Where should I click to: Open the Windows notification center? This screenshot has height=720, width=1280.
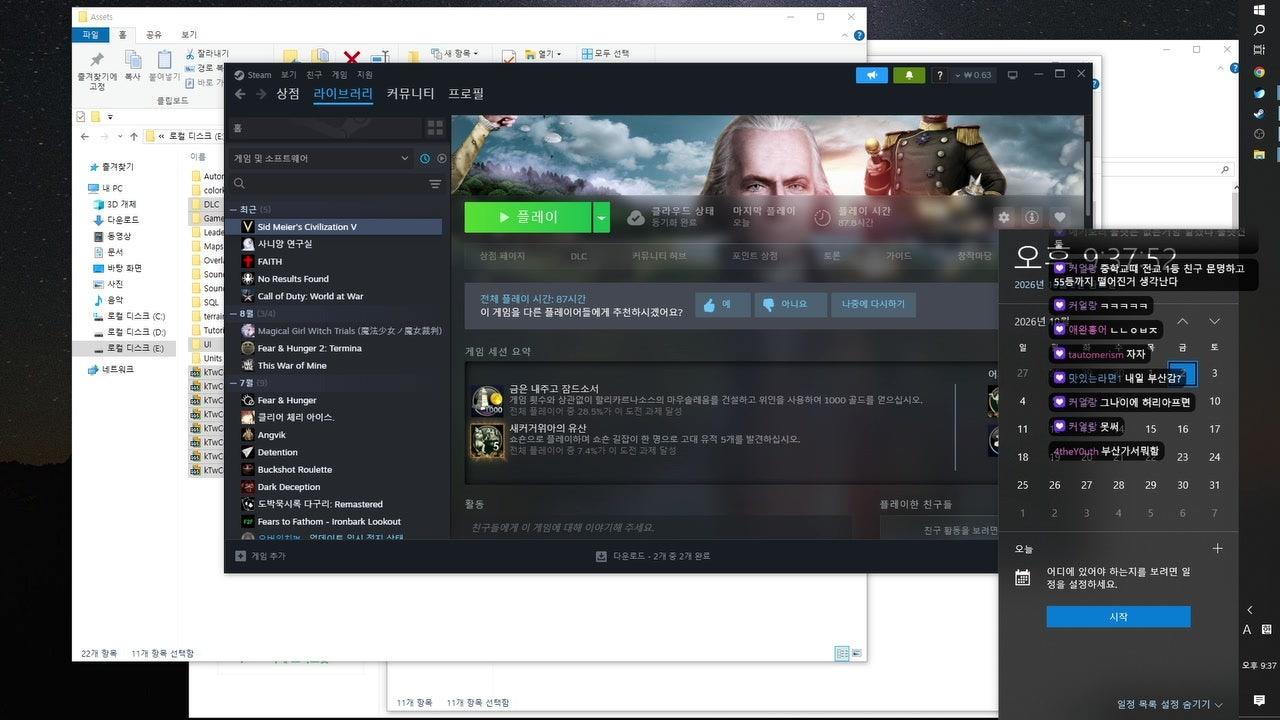point(1259,700)
